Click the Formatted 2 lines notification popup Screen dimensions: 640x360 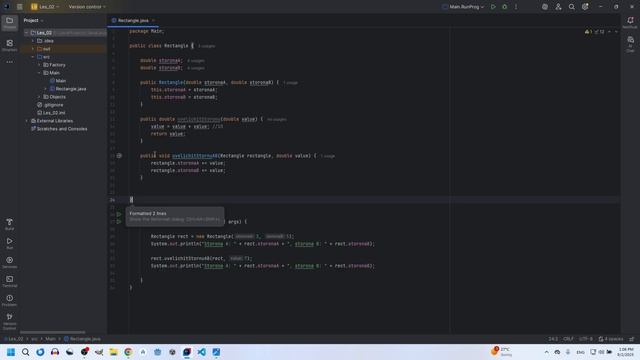(x=175, y=216)
